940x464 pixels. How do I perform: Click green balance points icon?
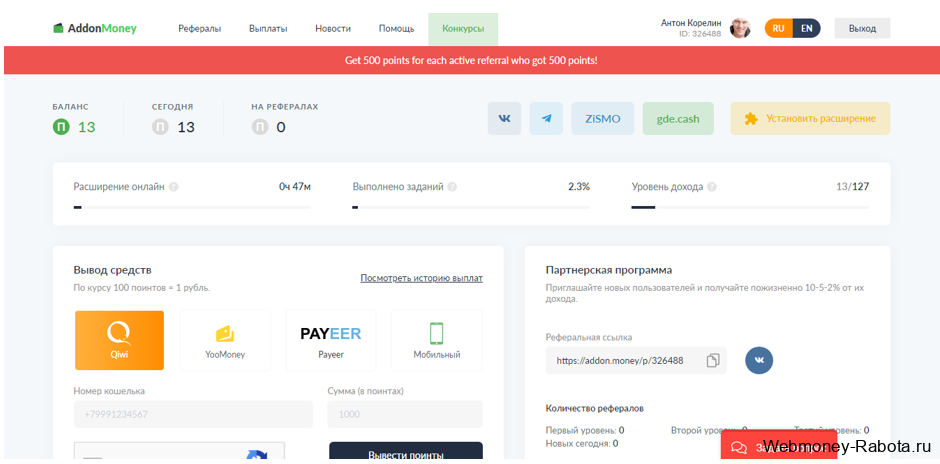coord(61,127)
